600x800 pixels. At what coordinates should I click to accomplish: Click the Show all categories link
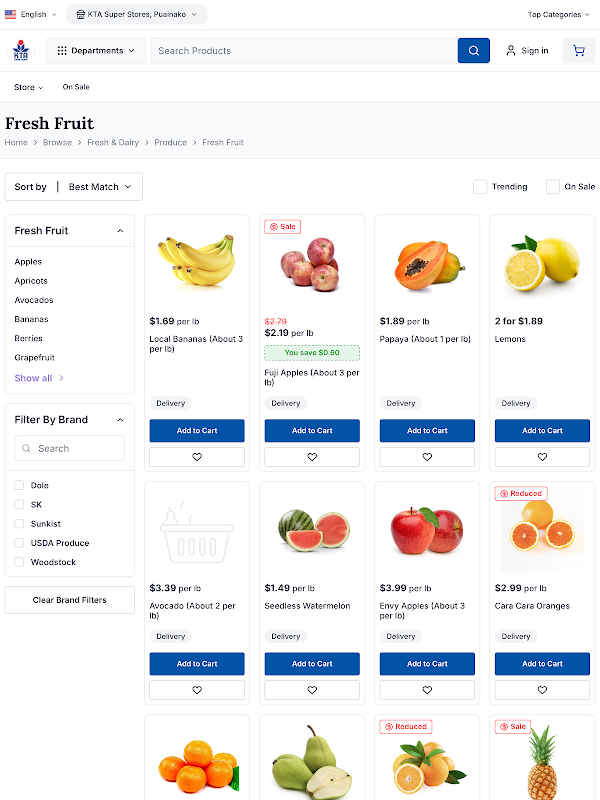tap(39, 378)
